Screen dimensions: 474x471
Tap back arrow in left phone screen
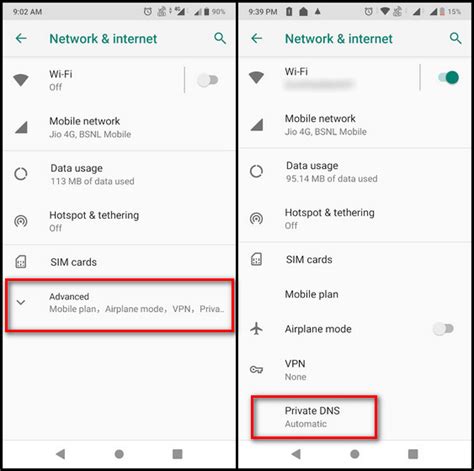[21, 38]
